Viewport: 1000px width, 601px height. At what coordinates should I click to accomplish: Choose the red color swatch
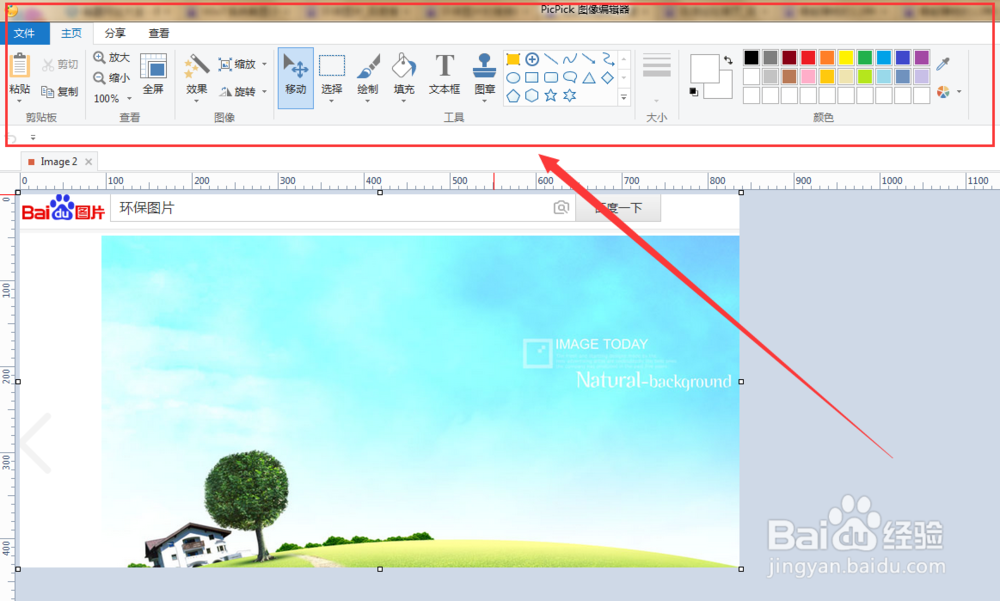pos(808,58)
